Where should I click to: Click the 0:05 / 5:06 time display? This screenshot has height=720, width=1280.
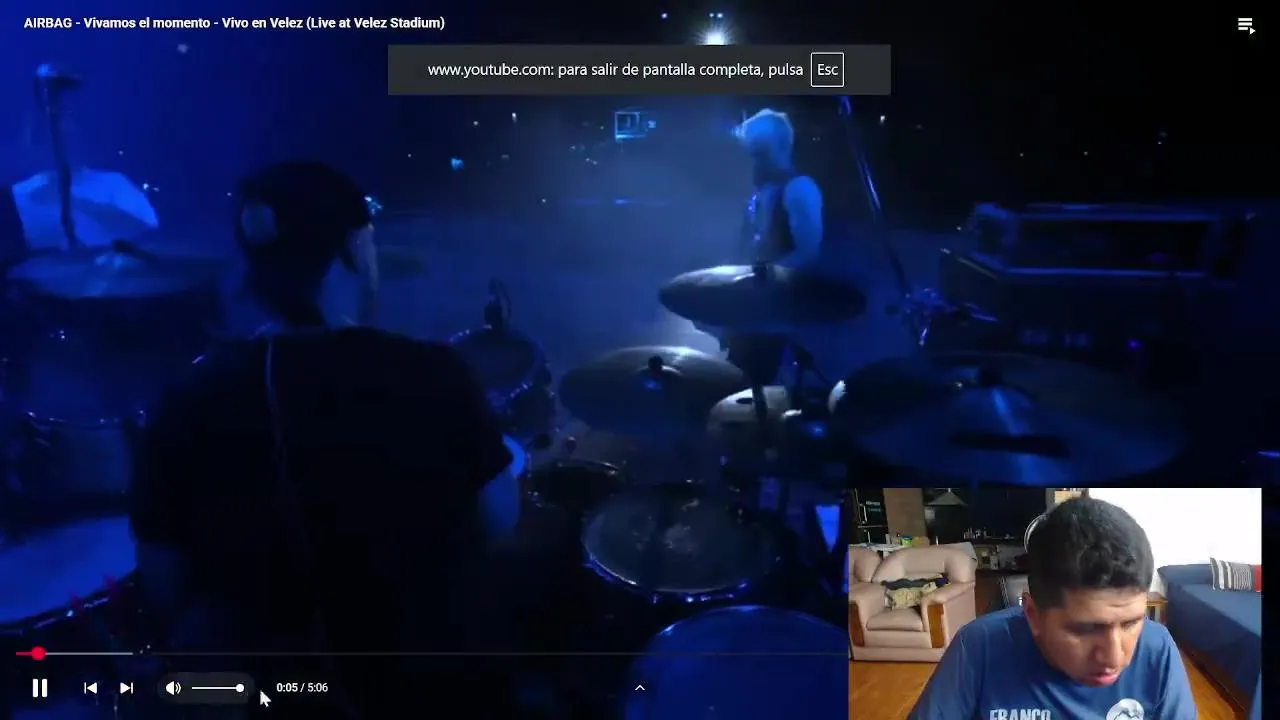click(302, 688)
